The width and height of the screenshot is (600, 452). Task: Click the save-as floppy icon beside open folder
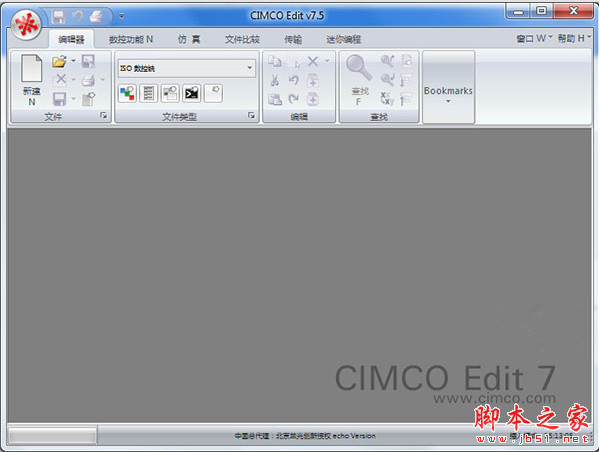(88, 61)
